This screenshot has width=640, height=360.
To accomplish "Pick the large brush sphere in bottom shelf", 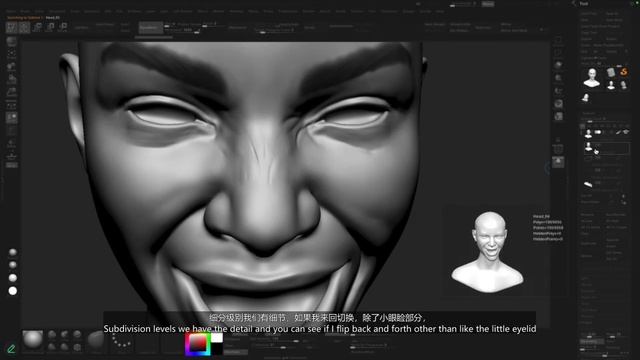I will 33,340.
